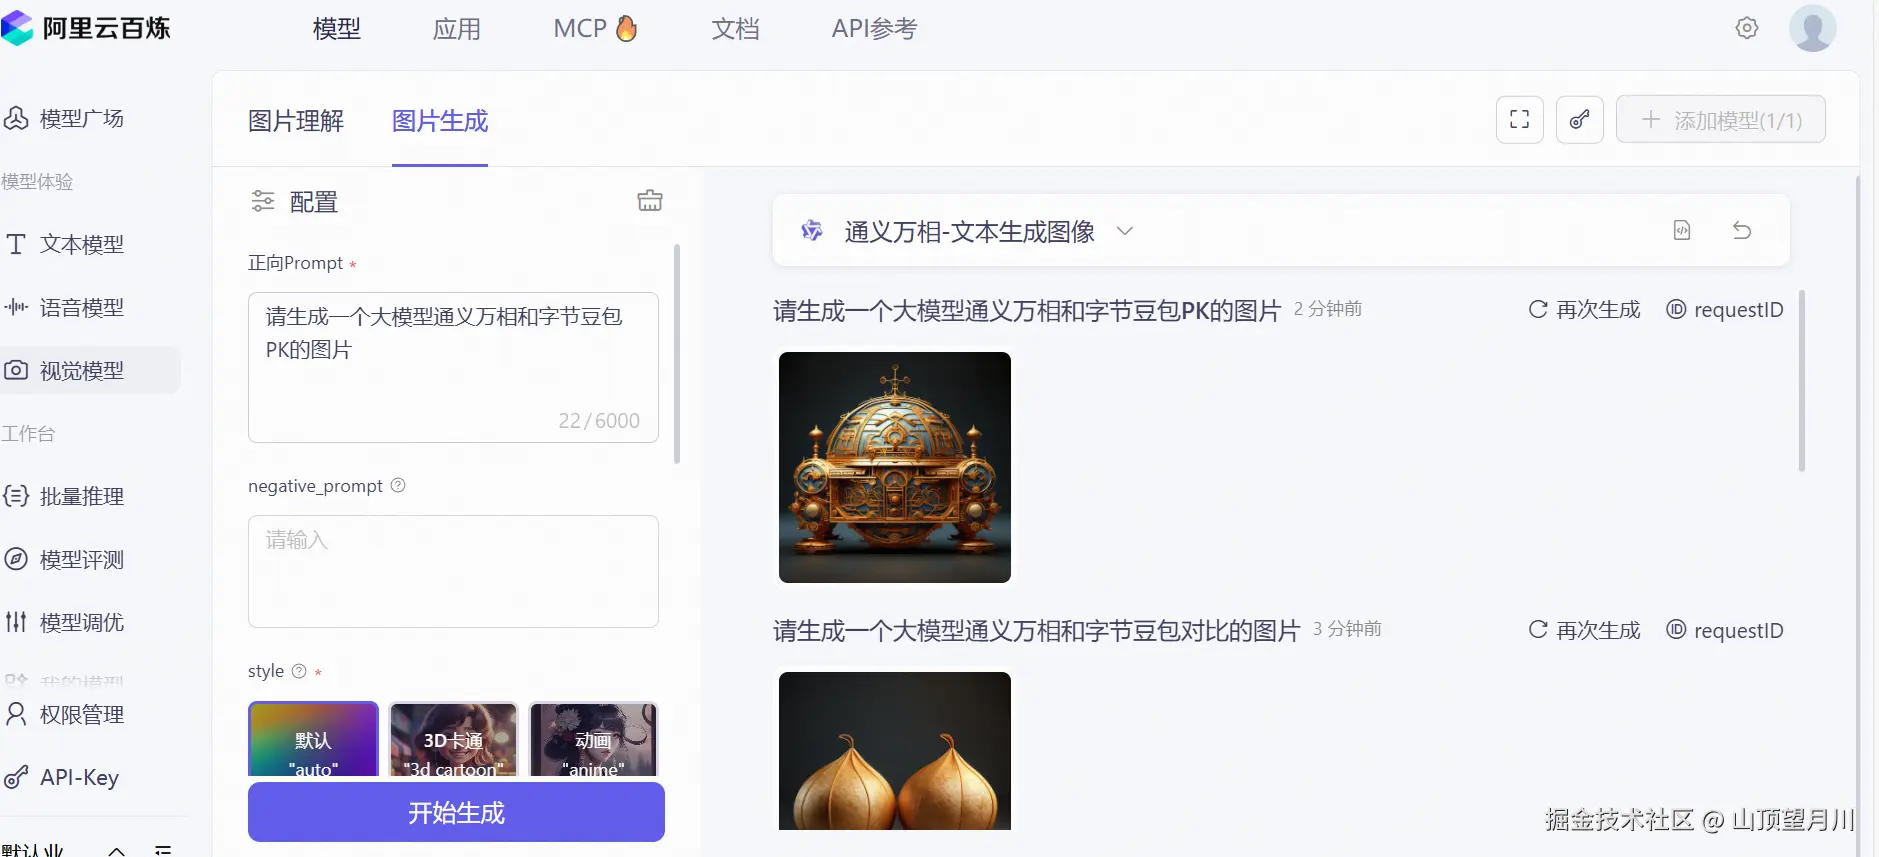The height and width of the screenshot is (857, 1879).
Task: Click 开始生成 button
Action: pyautogui.click(x=456, y=812)
